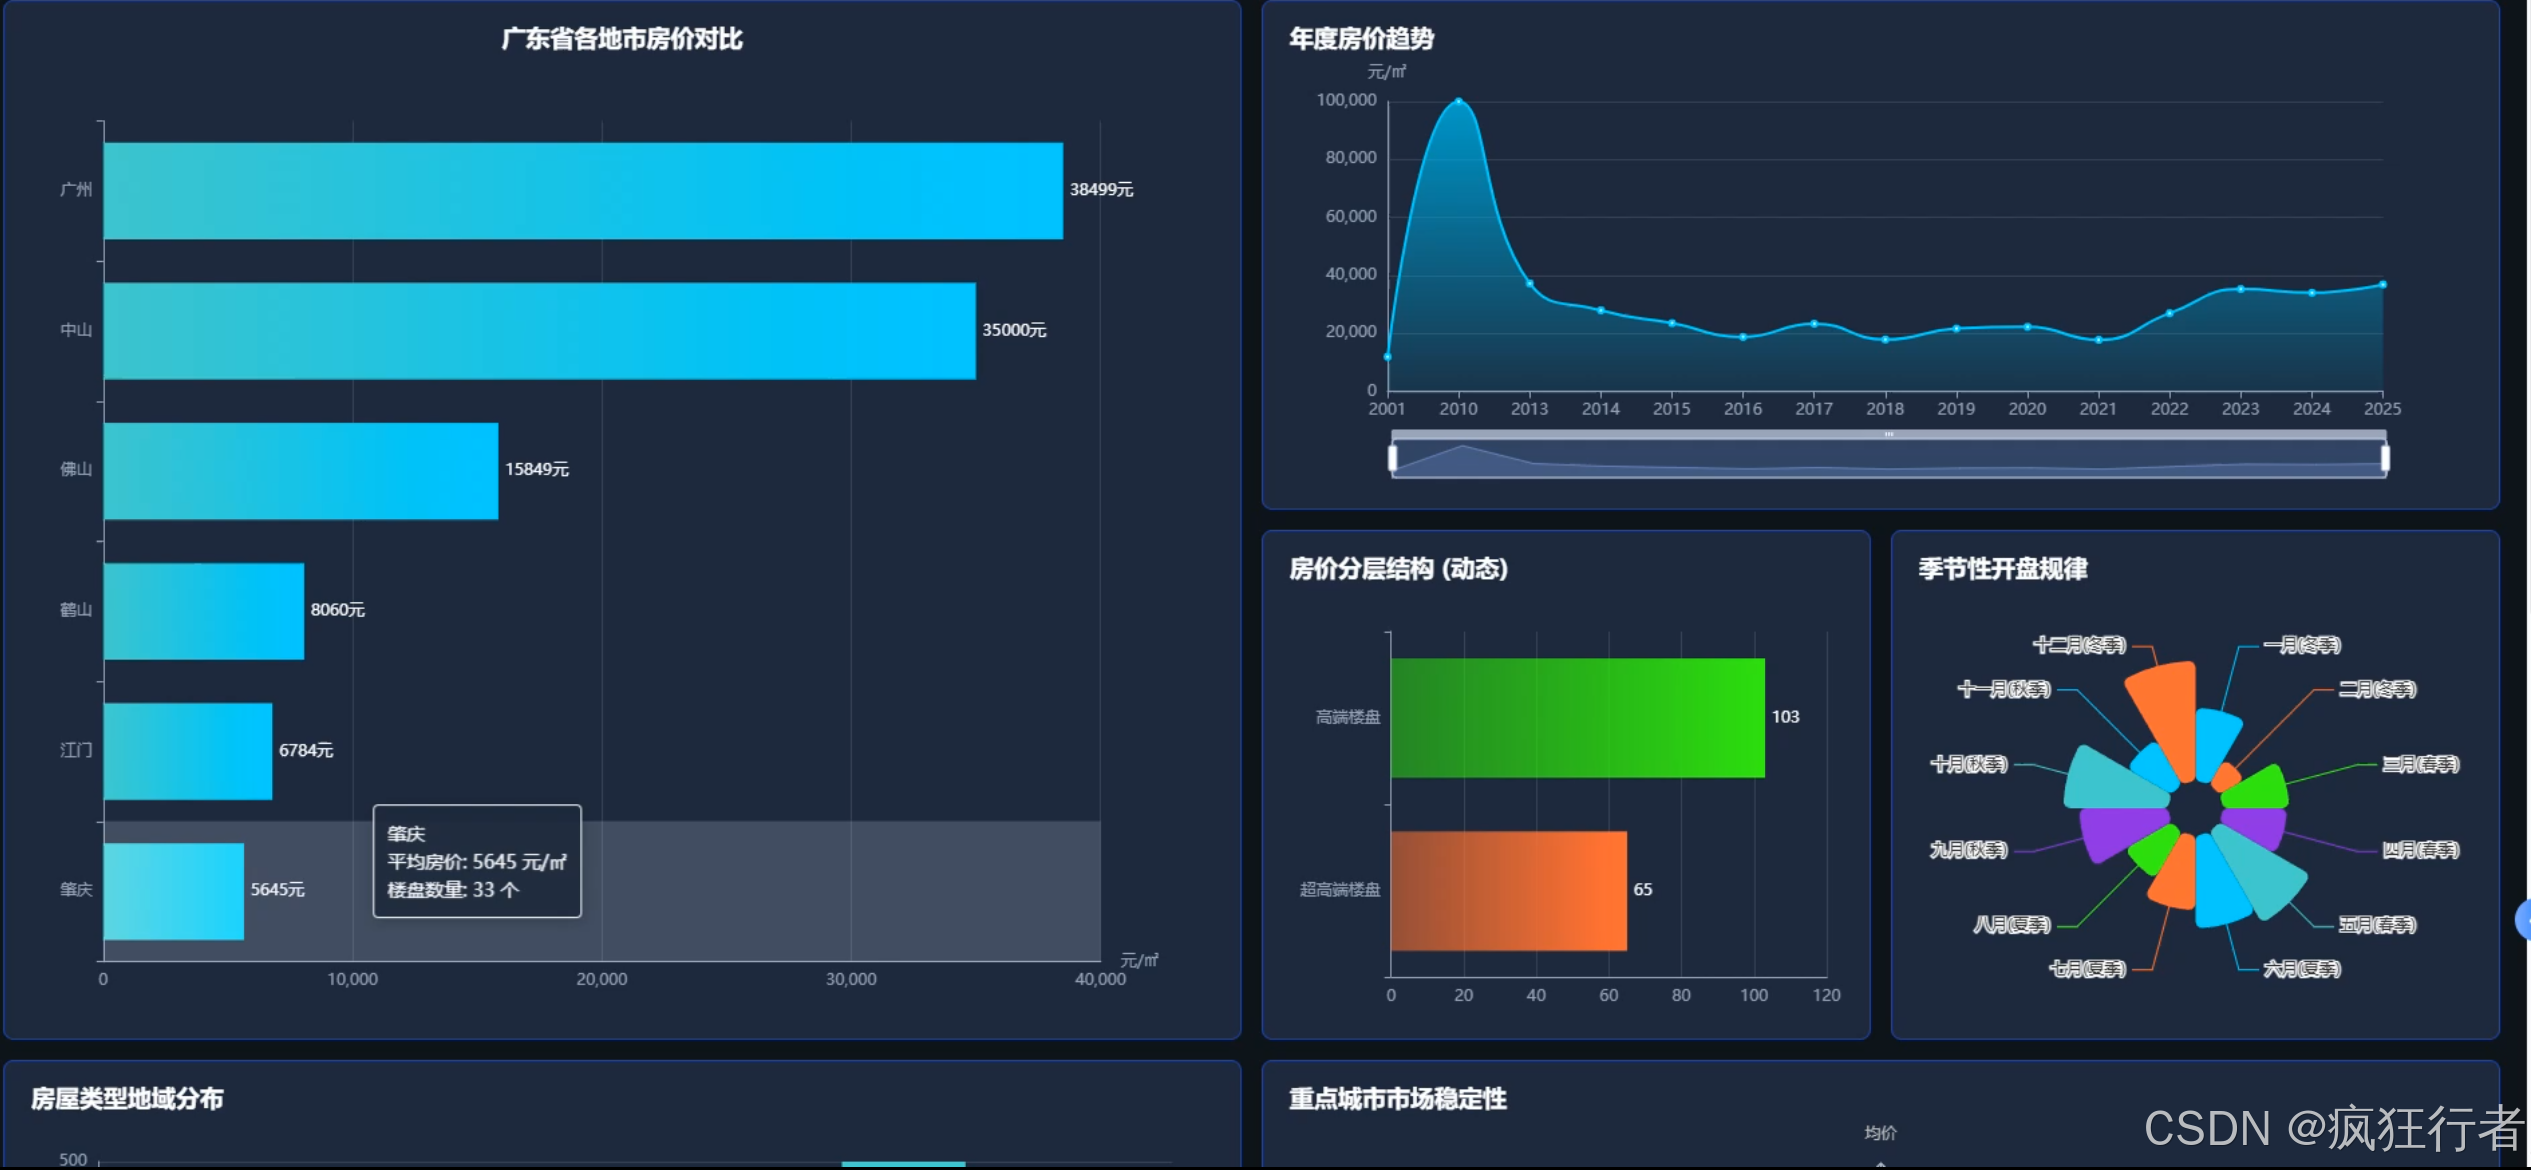2531x1170 pixels.
Task: Click the 均价 legend in stability chart
Action: pyautogui.click(x=1880, y=1133)
